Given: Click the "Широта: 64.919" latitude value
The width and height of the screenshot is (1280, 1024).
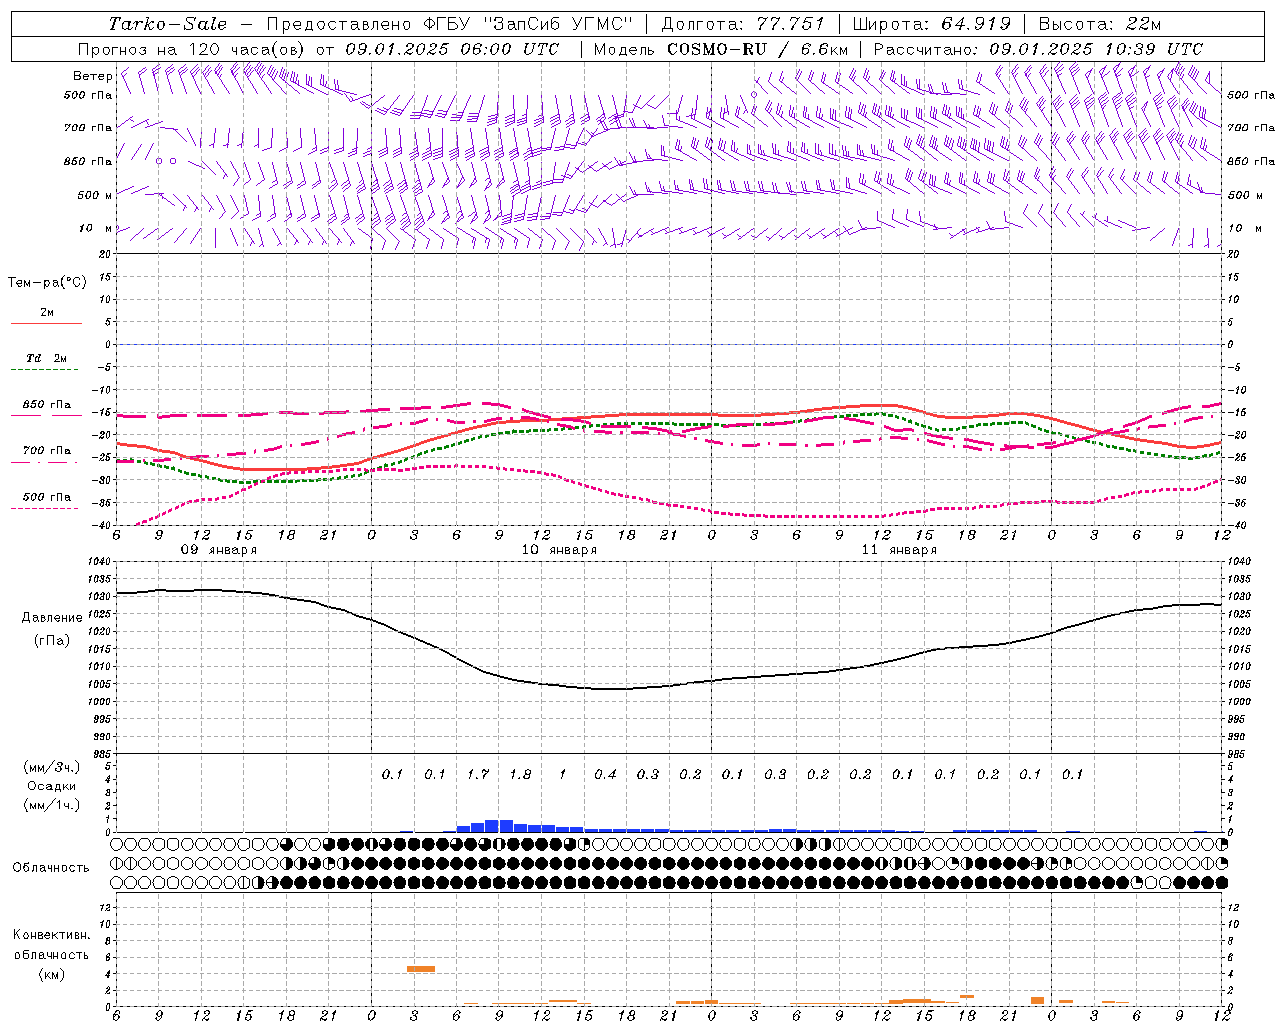Looking at the screenshot, I should 931,24.
